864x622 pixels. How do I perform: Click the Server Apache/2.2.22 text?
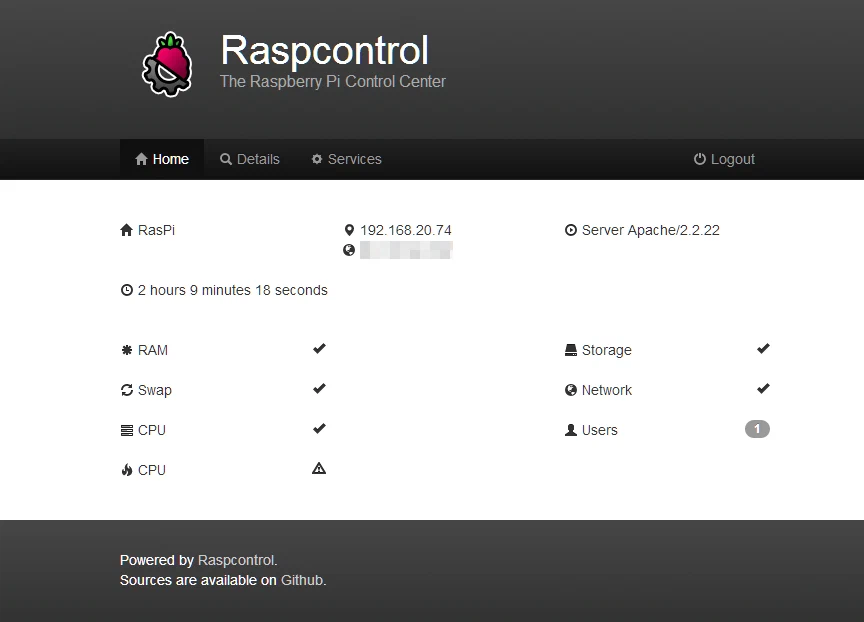pyautogui.click(x=651, y=230)
